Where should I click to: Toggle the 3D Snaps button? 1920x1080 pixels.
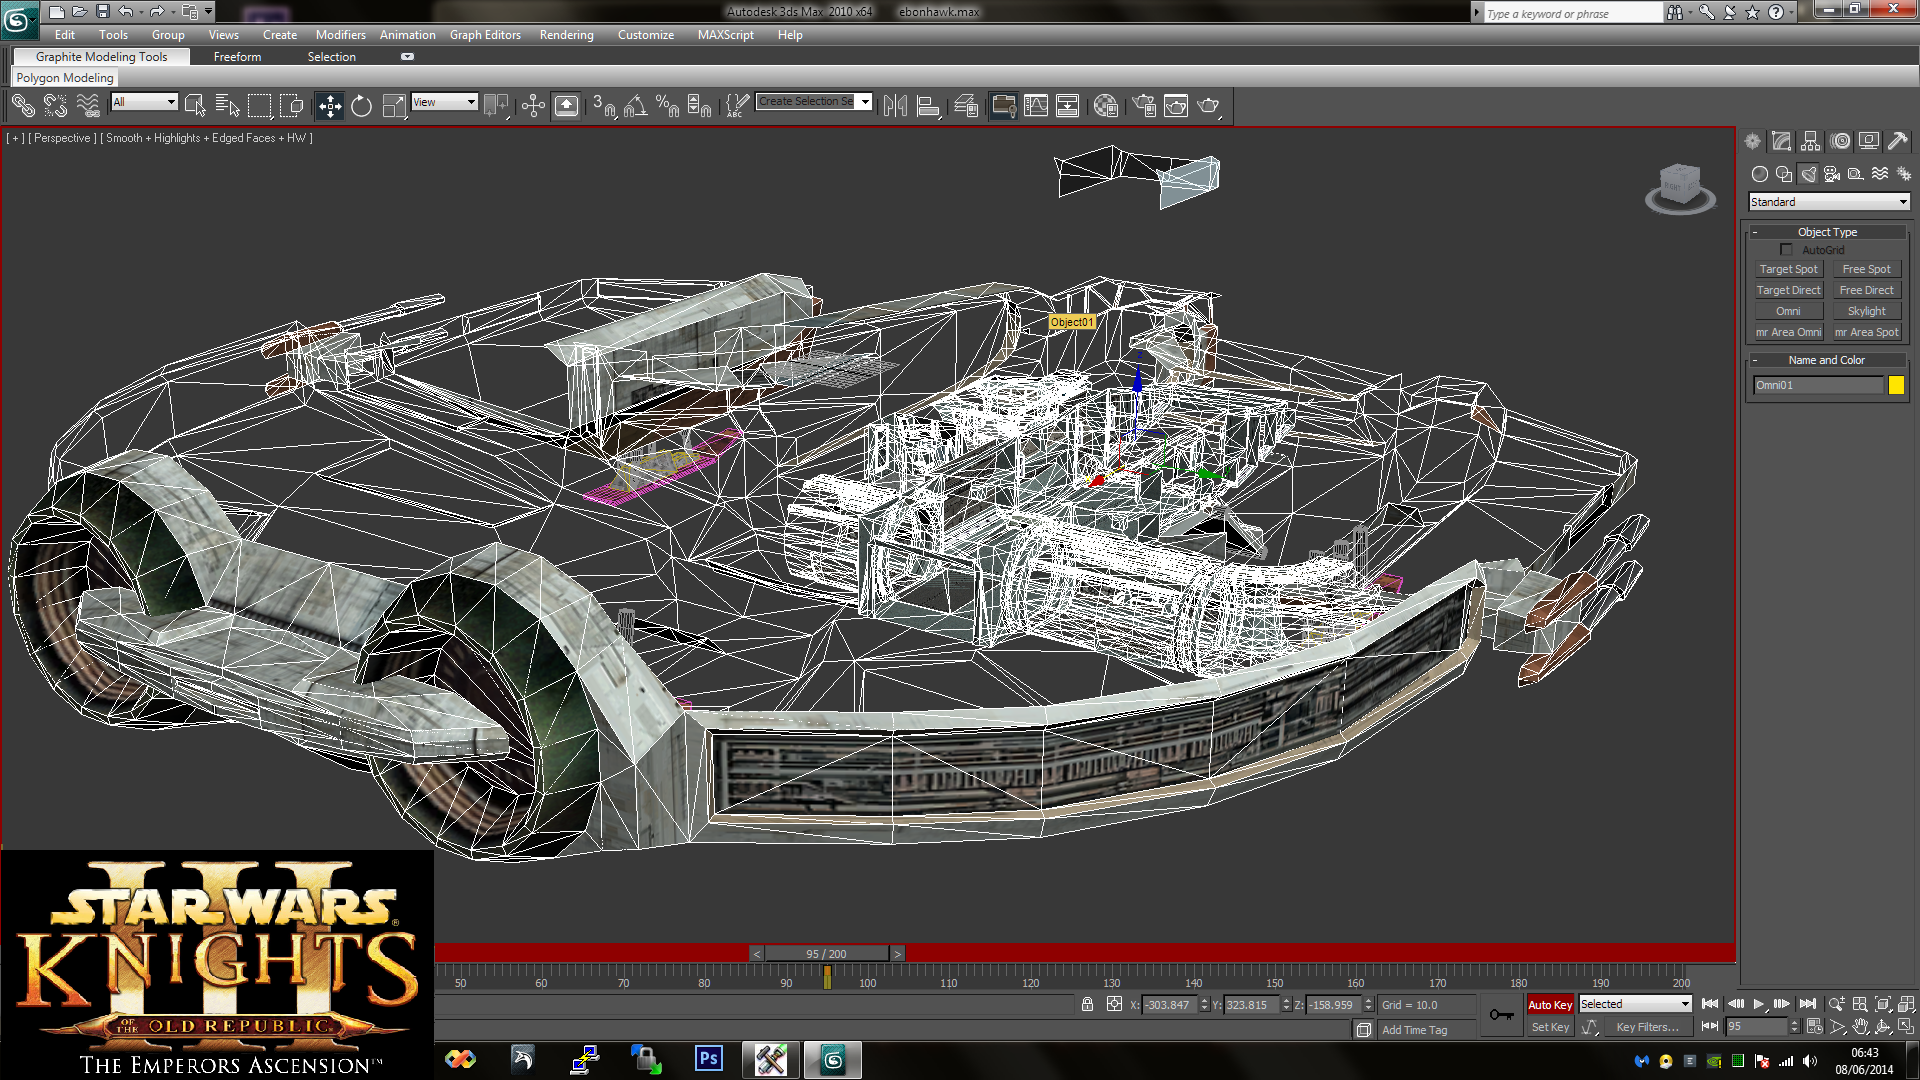click(x=603, y=105)
